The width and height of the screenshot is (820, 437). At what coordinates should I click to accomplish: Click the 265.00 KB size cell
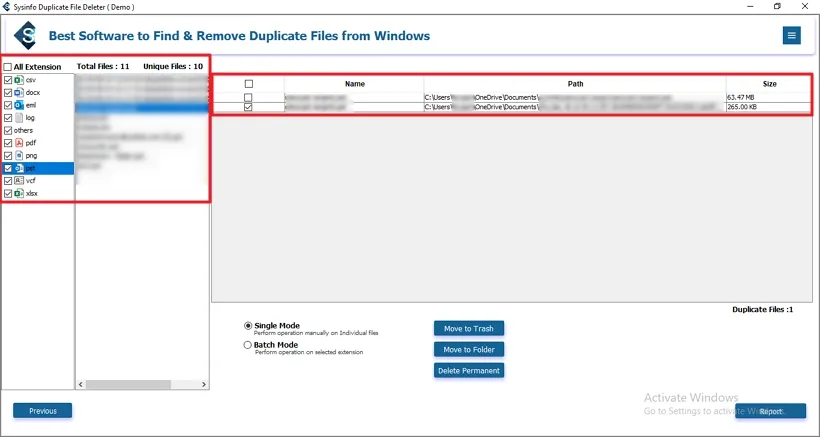[769, 107]
